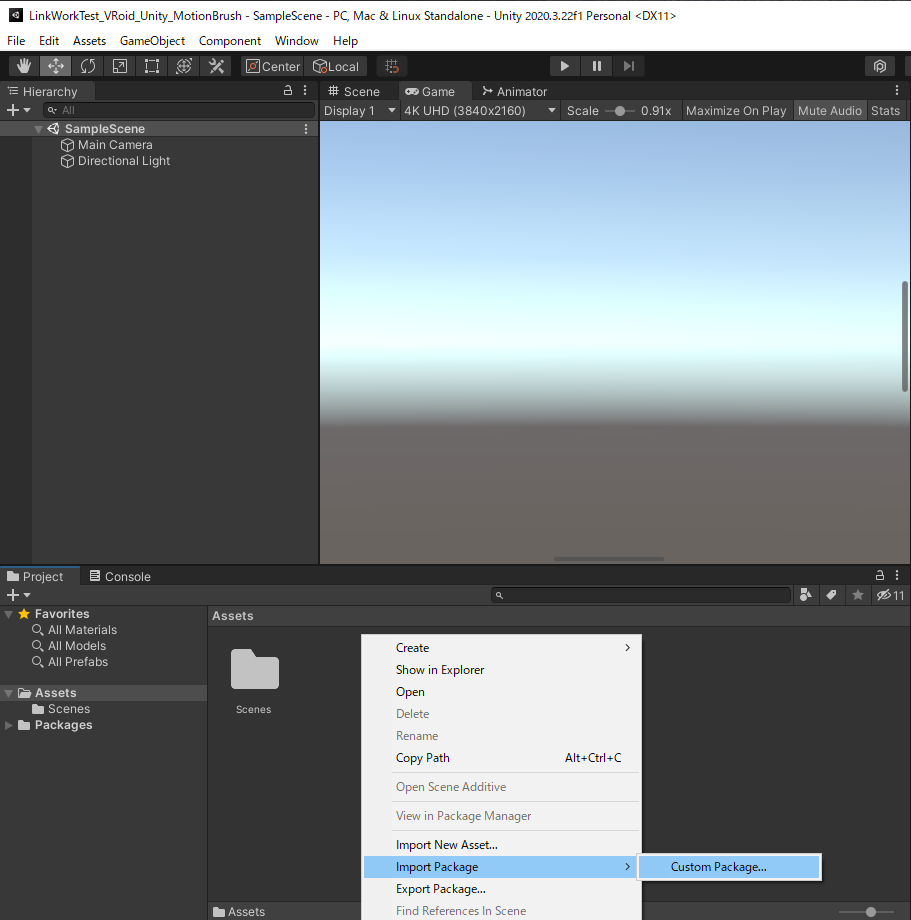Open the Display 1 dropdown

tap(360, 111)
